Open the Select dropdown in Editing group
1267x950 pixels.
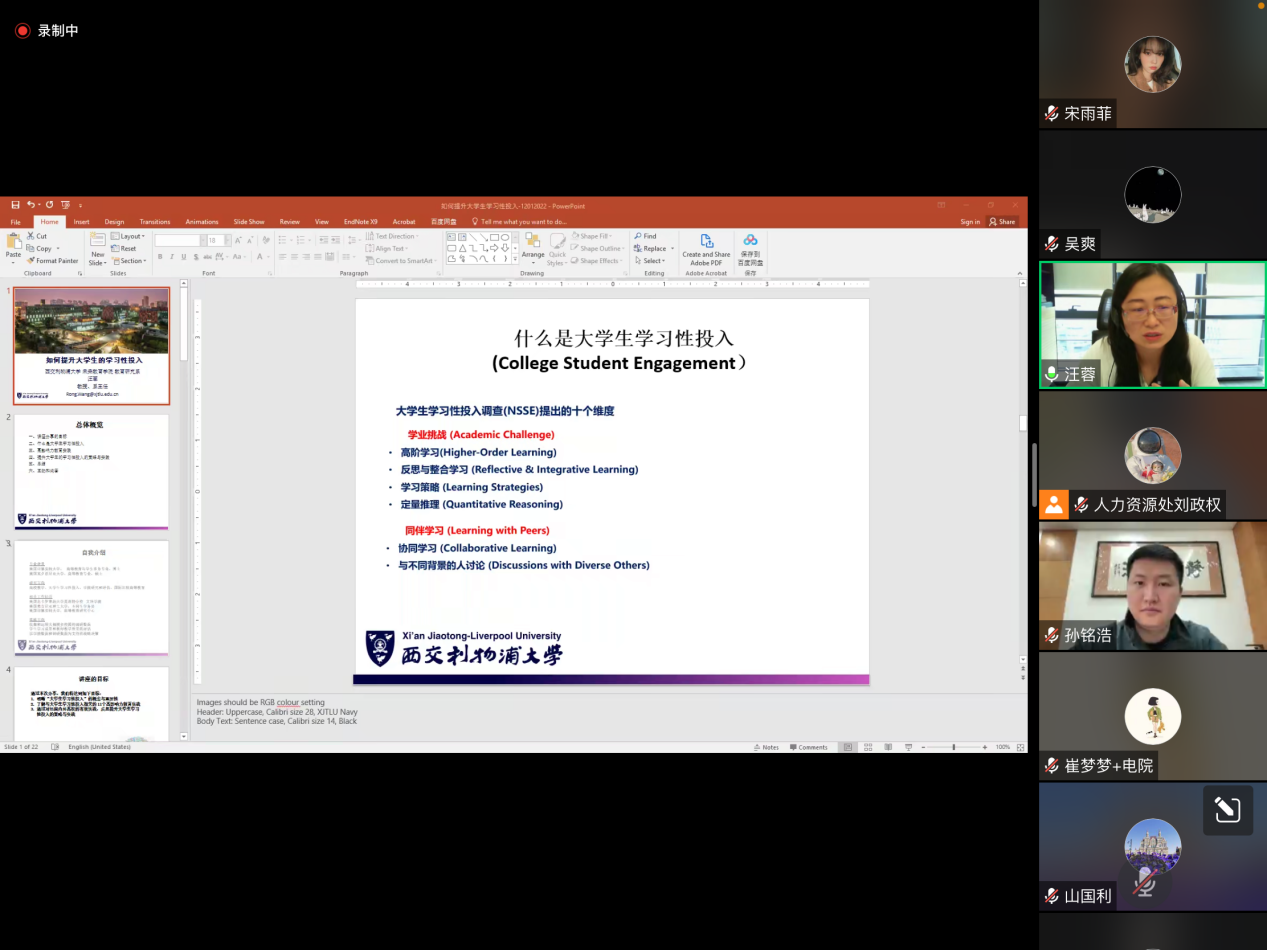tap(653, 261)
